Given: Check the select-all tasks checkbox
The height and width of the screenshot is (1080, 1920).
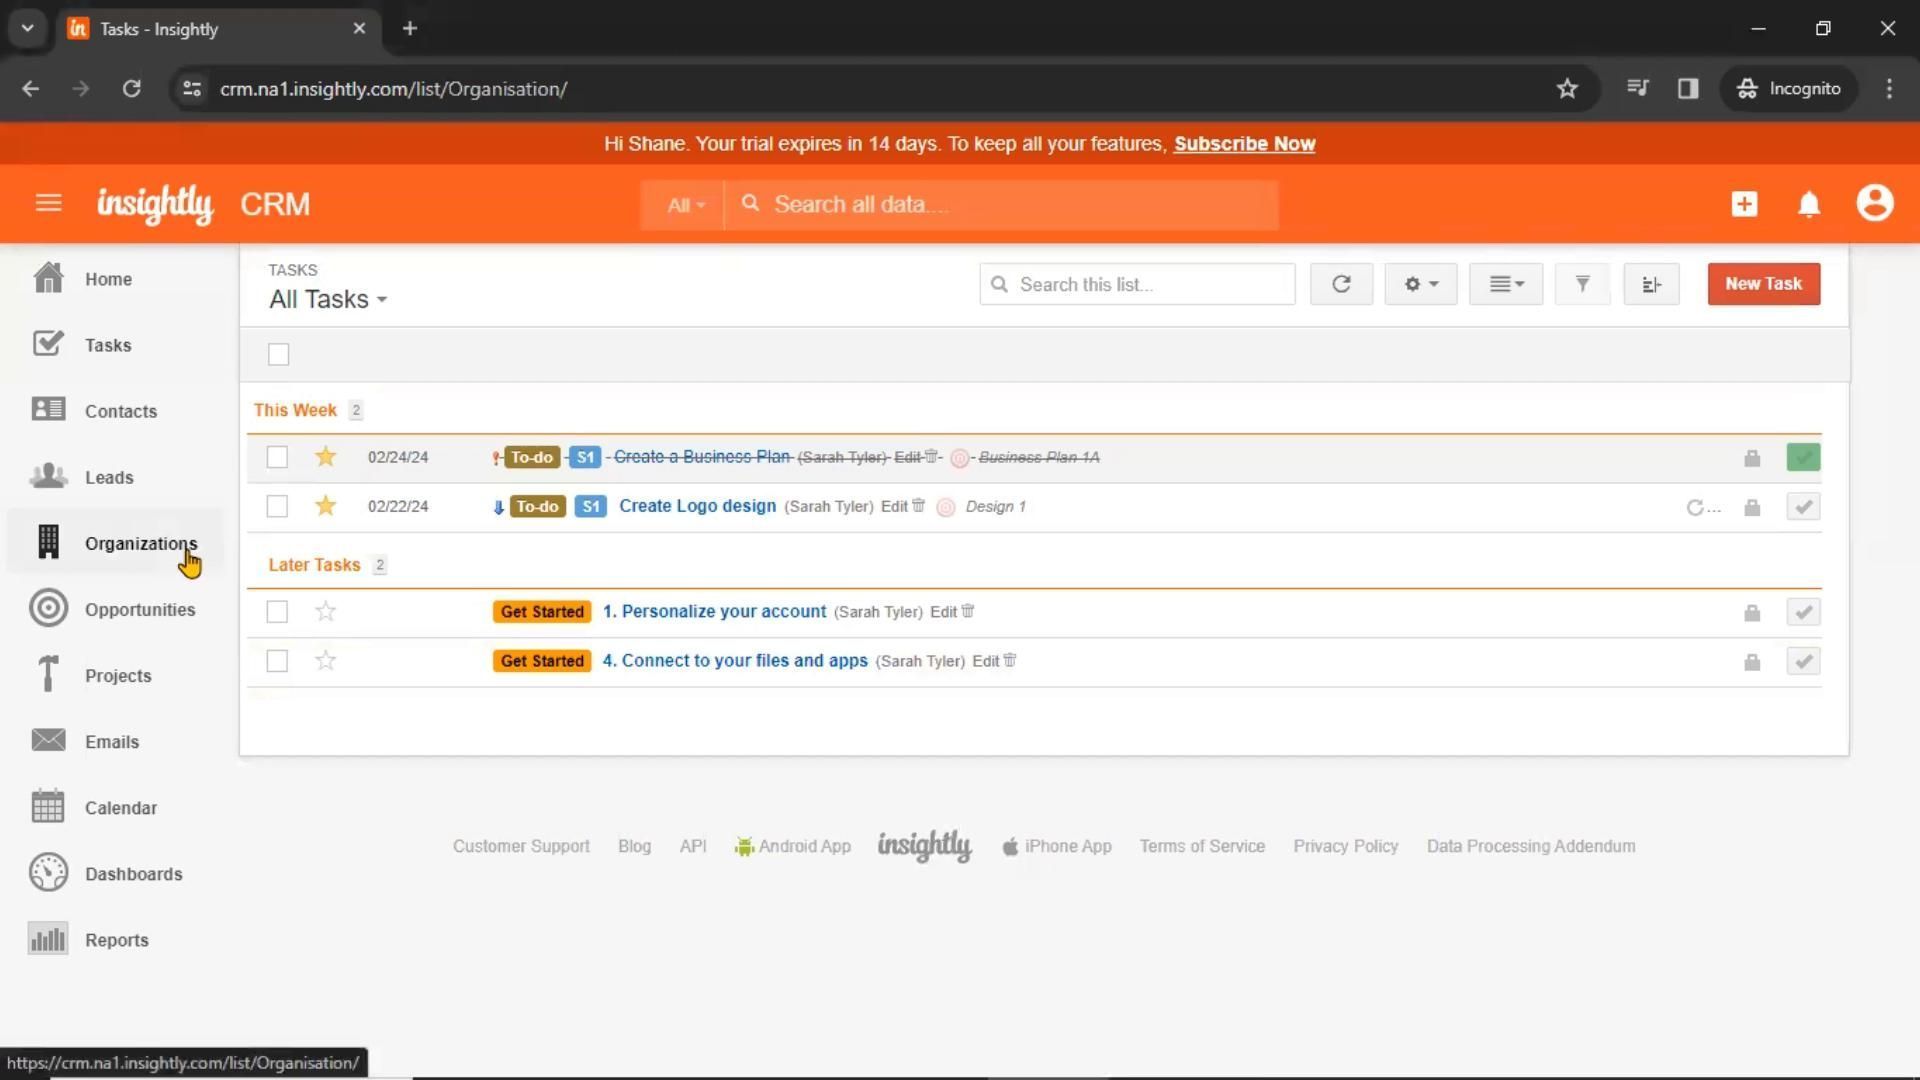Looking at the screenshot, I should 278,355.
